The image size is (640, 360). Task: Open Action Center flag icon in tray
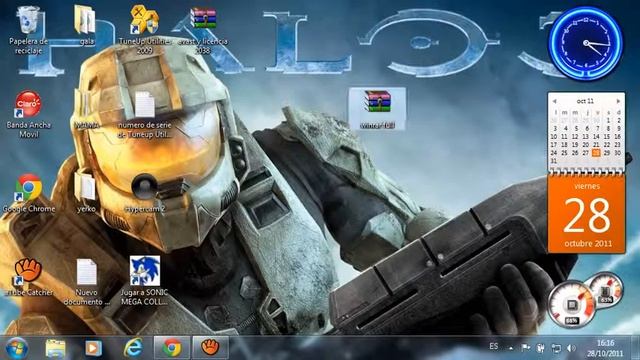(x=526, y=348)
